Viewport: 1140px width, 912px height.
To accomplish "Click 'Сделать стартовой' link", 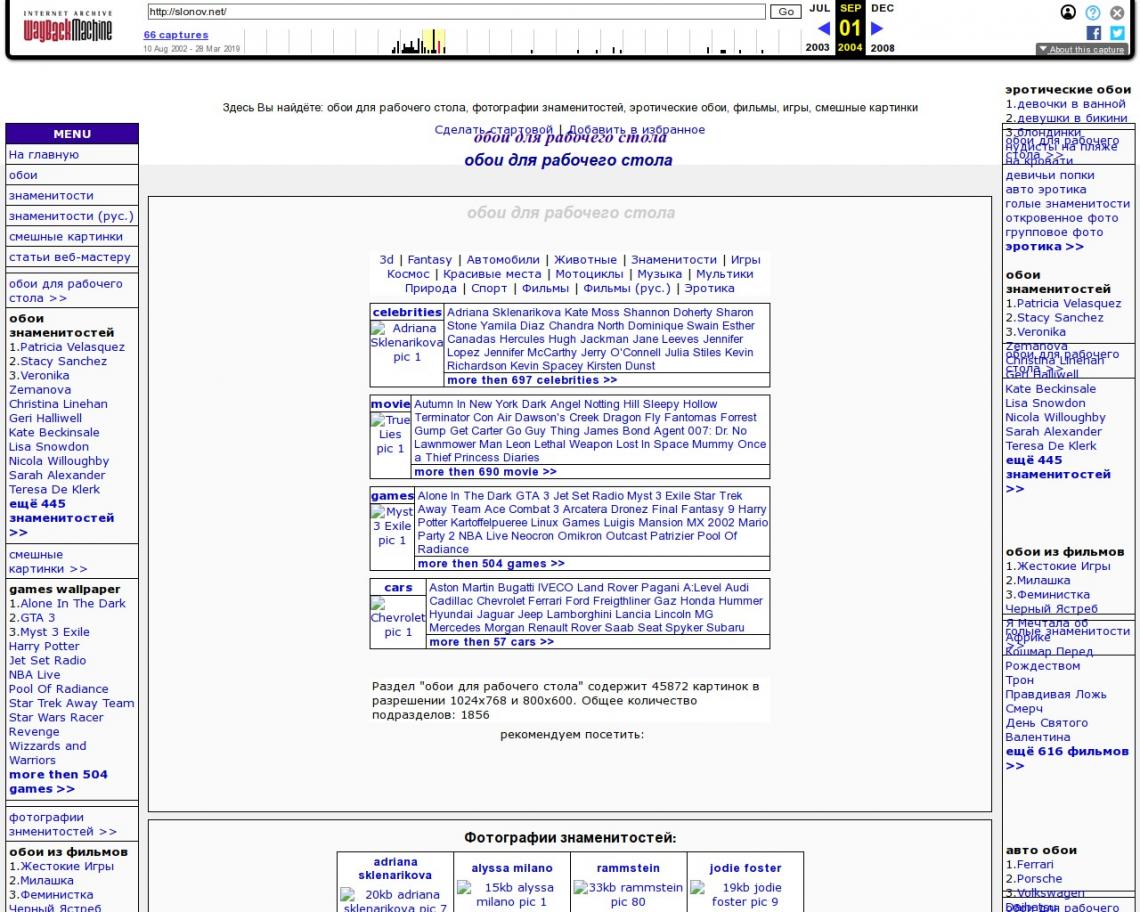I will (494, 129).
